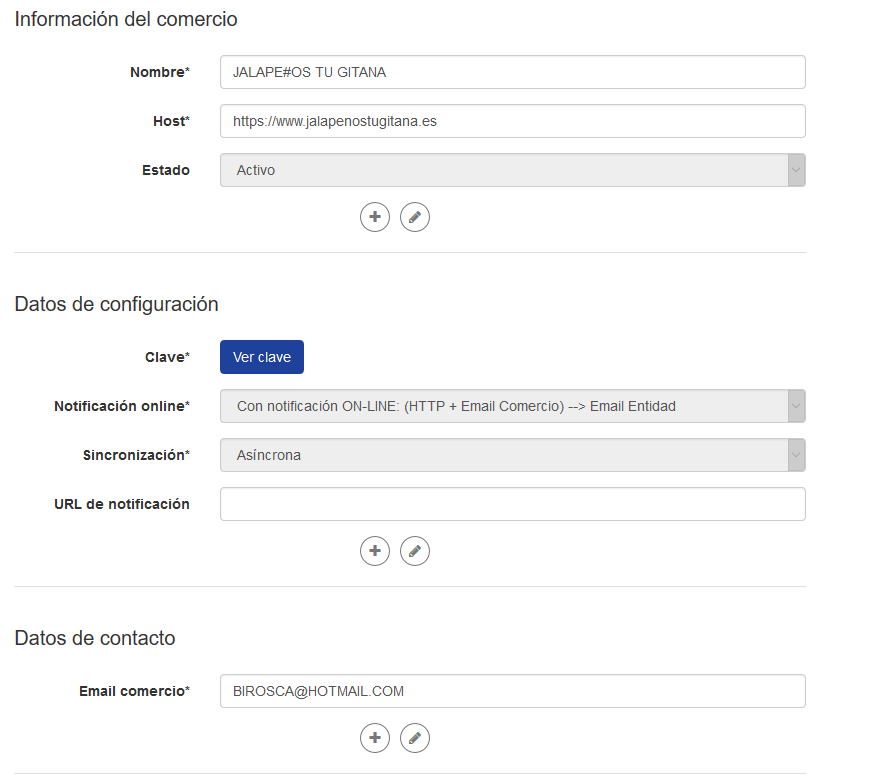The image size is (879, 780).
Task: Click the Sincronización dropdown arrow
Action: pos(796,455)
